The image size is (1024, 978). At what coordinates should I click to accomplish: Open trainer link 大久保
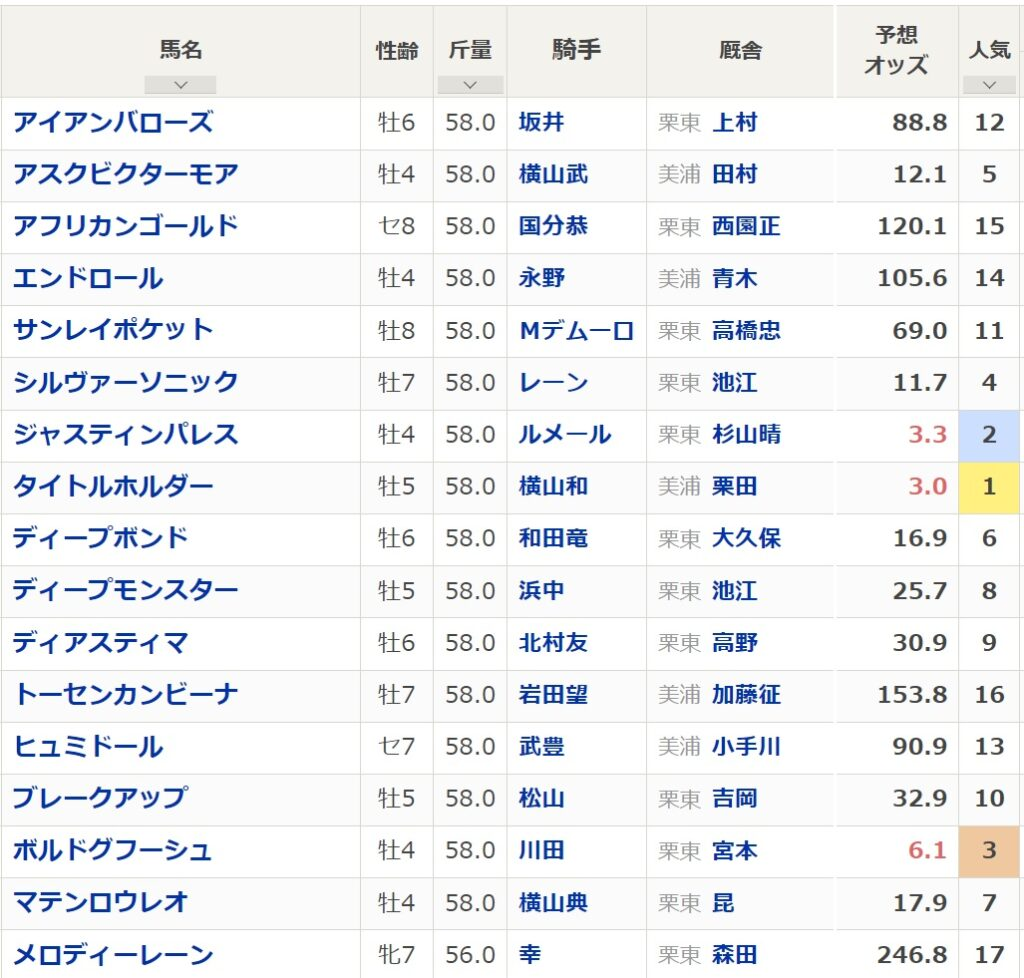click(746, 539)
